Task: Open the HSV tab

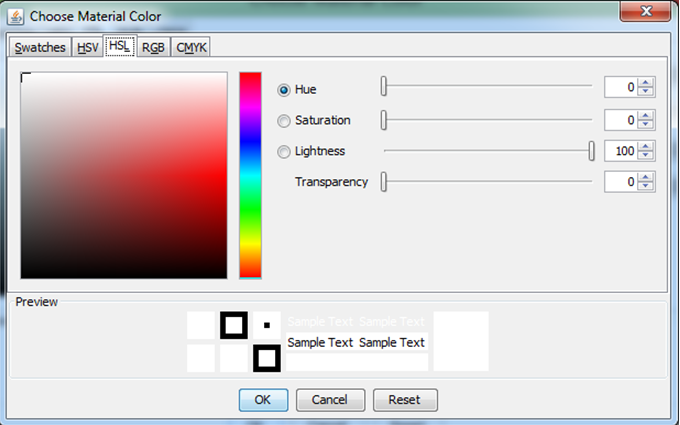Action: point(88,48)
